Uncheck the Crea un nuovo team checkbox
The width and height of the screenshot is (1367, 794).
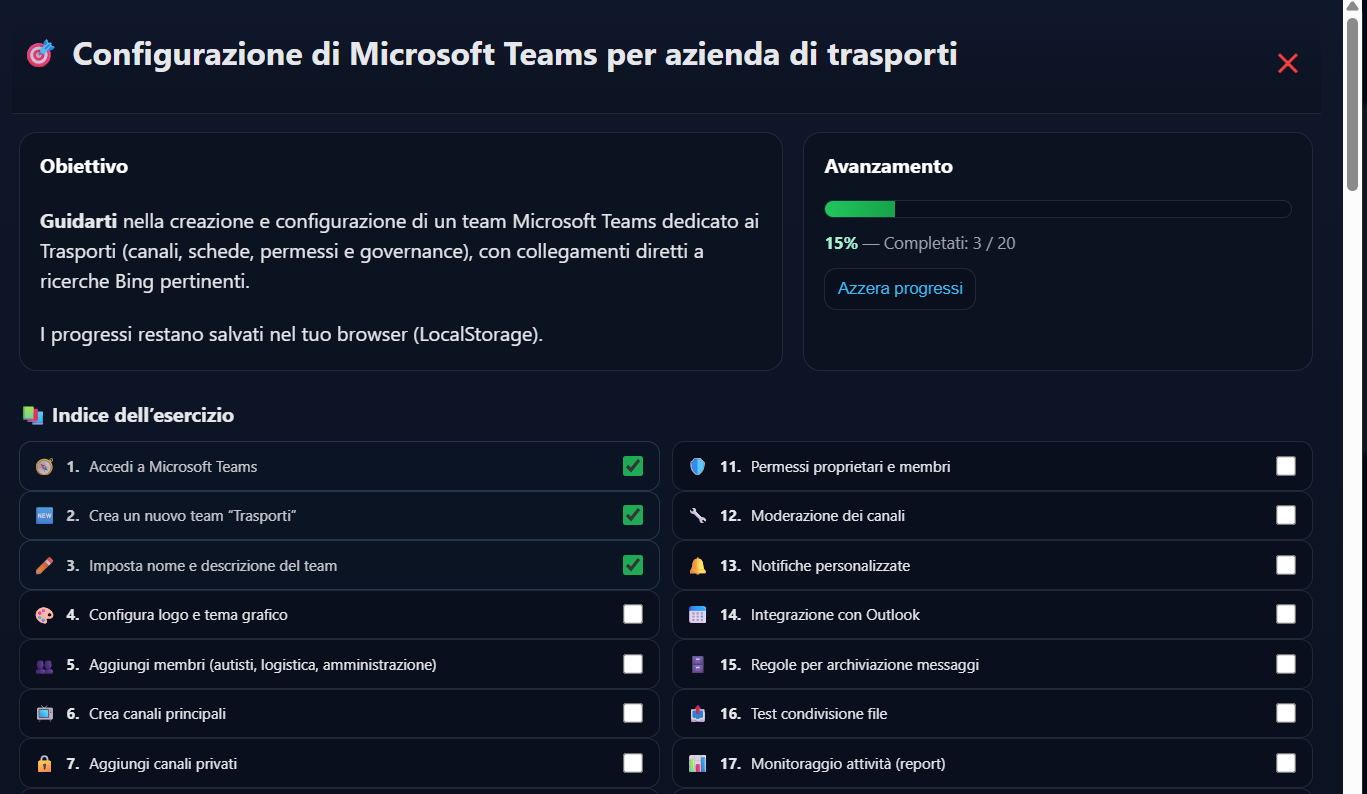tap(633, 515)
